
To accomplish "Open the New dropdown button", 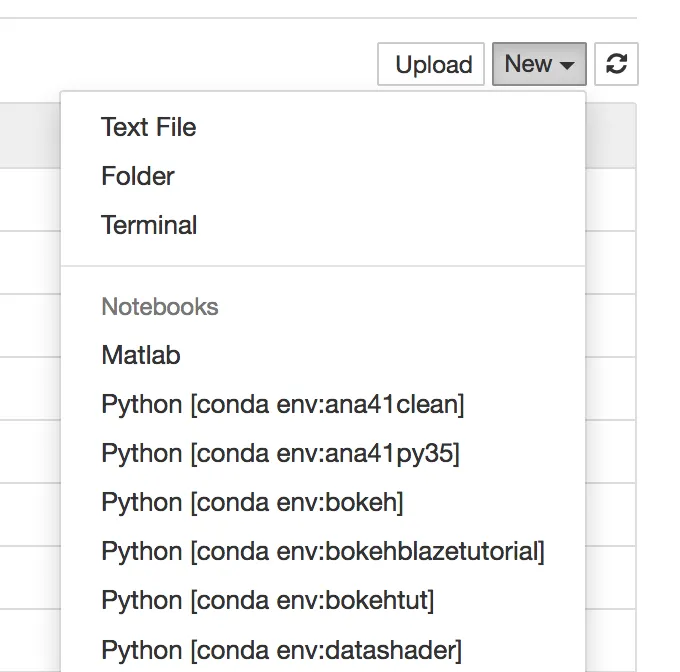I will tap(537, 65).
